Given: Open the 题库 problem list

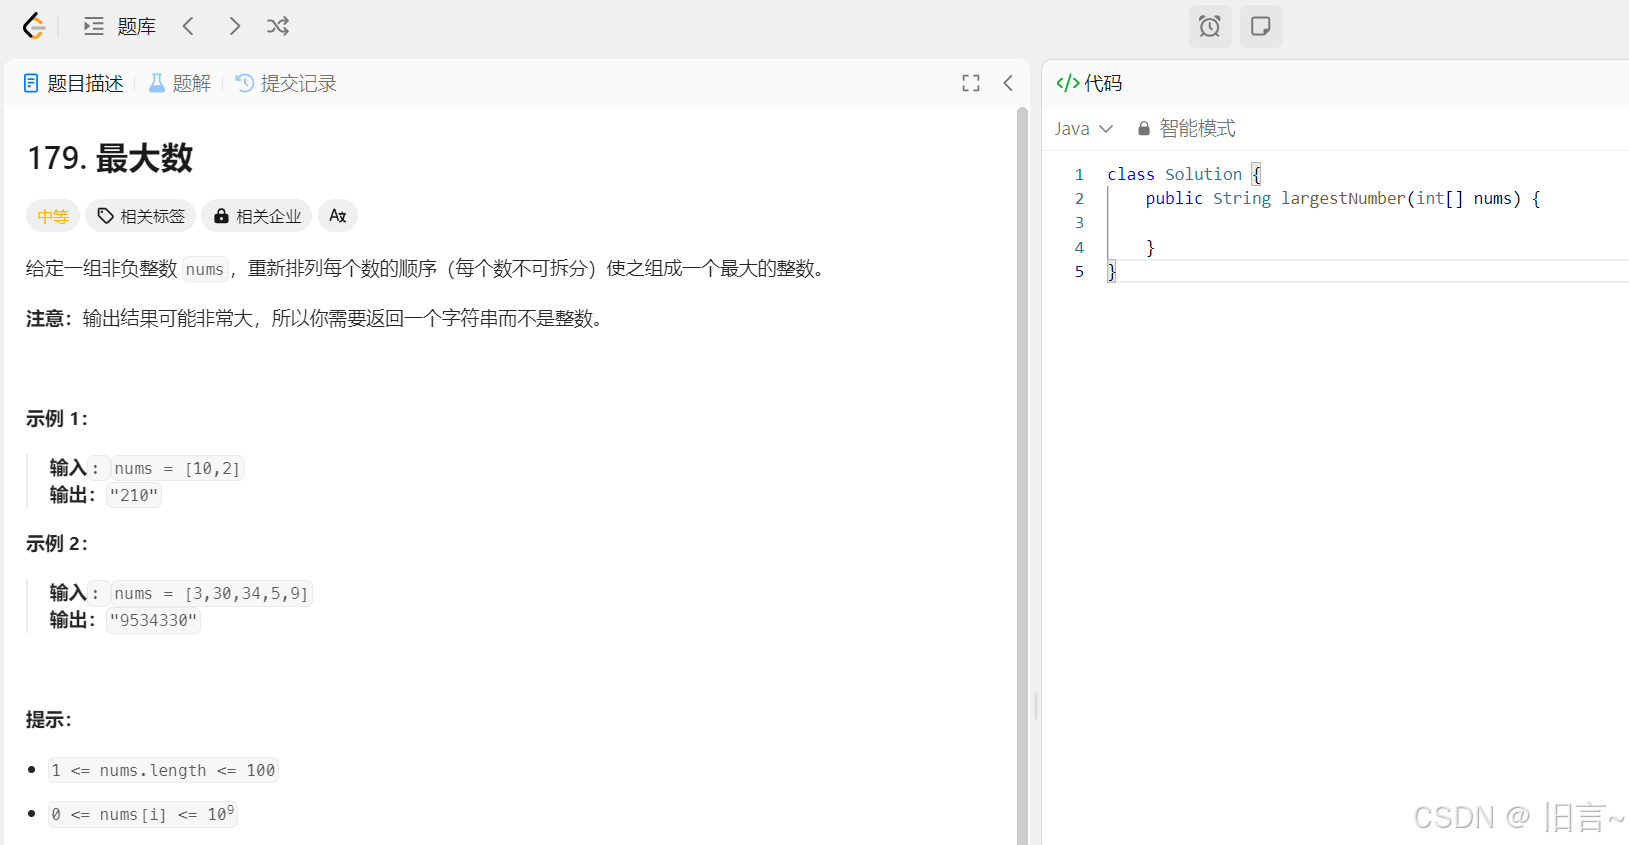Looking at the screenshot, I should coord(120,26).
